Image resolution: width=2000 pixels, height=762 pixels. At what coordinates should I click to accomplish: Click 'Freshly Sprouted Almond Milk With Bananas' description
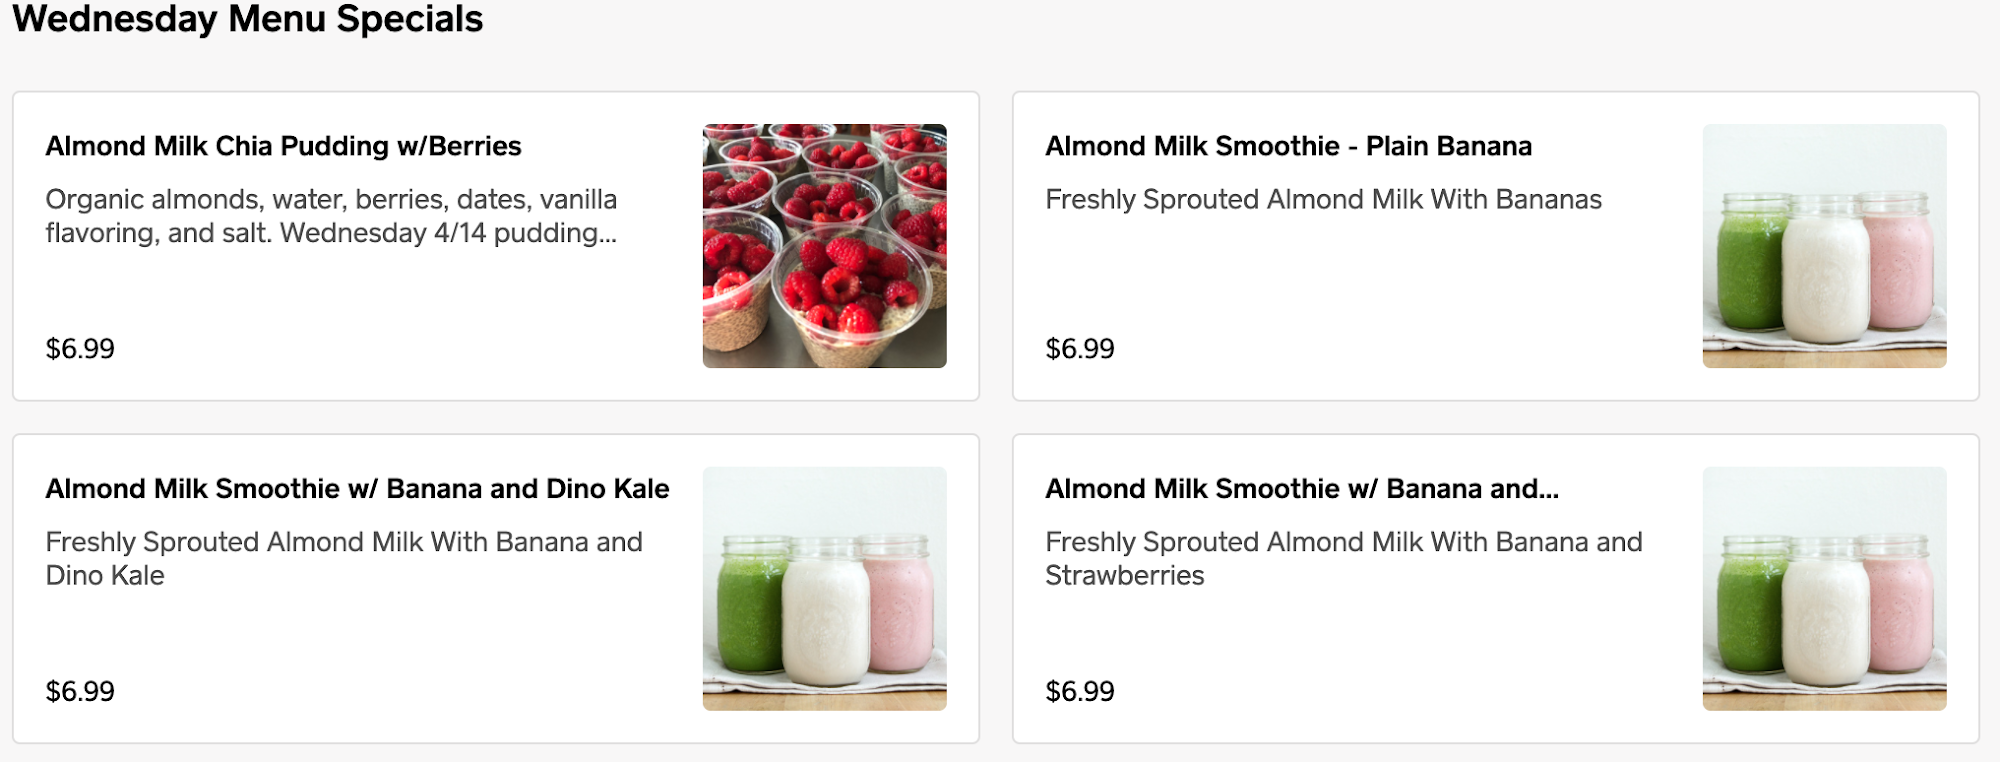[1323, 200]
